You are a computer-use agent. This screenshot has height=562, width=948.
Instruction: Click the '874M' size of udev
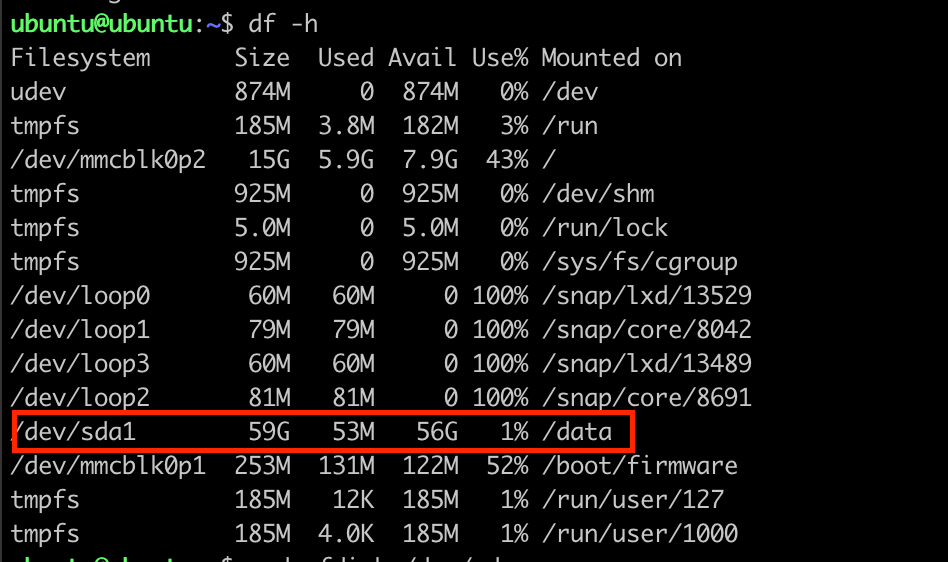pyautogui.click(x=262, y=92)
